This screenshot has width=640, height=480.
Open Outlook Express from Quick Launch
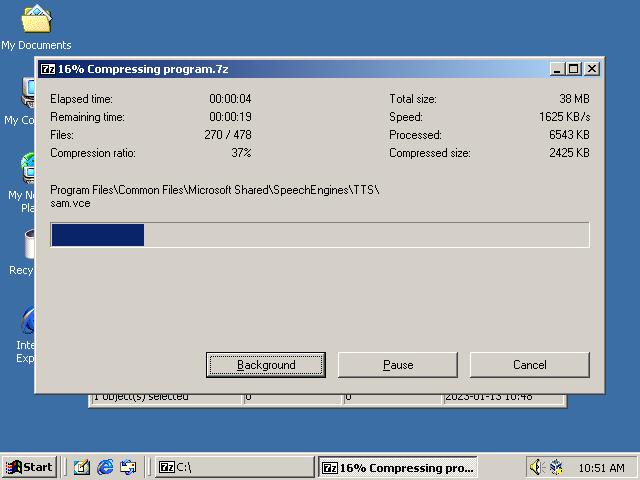[128, 467]
